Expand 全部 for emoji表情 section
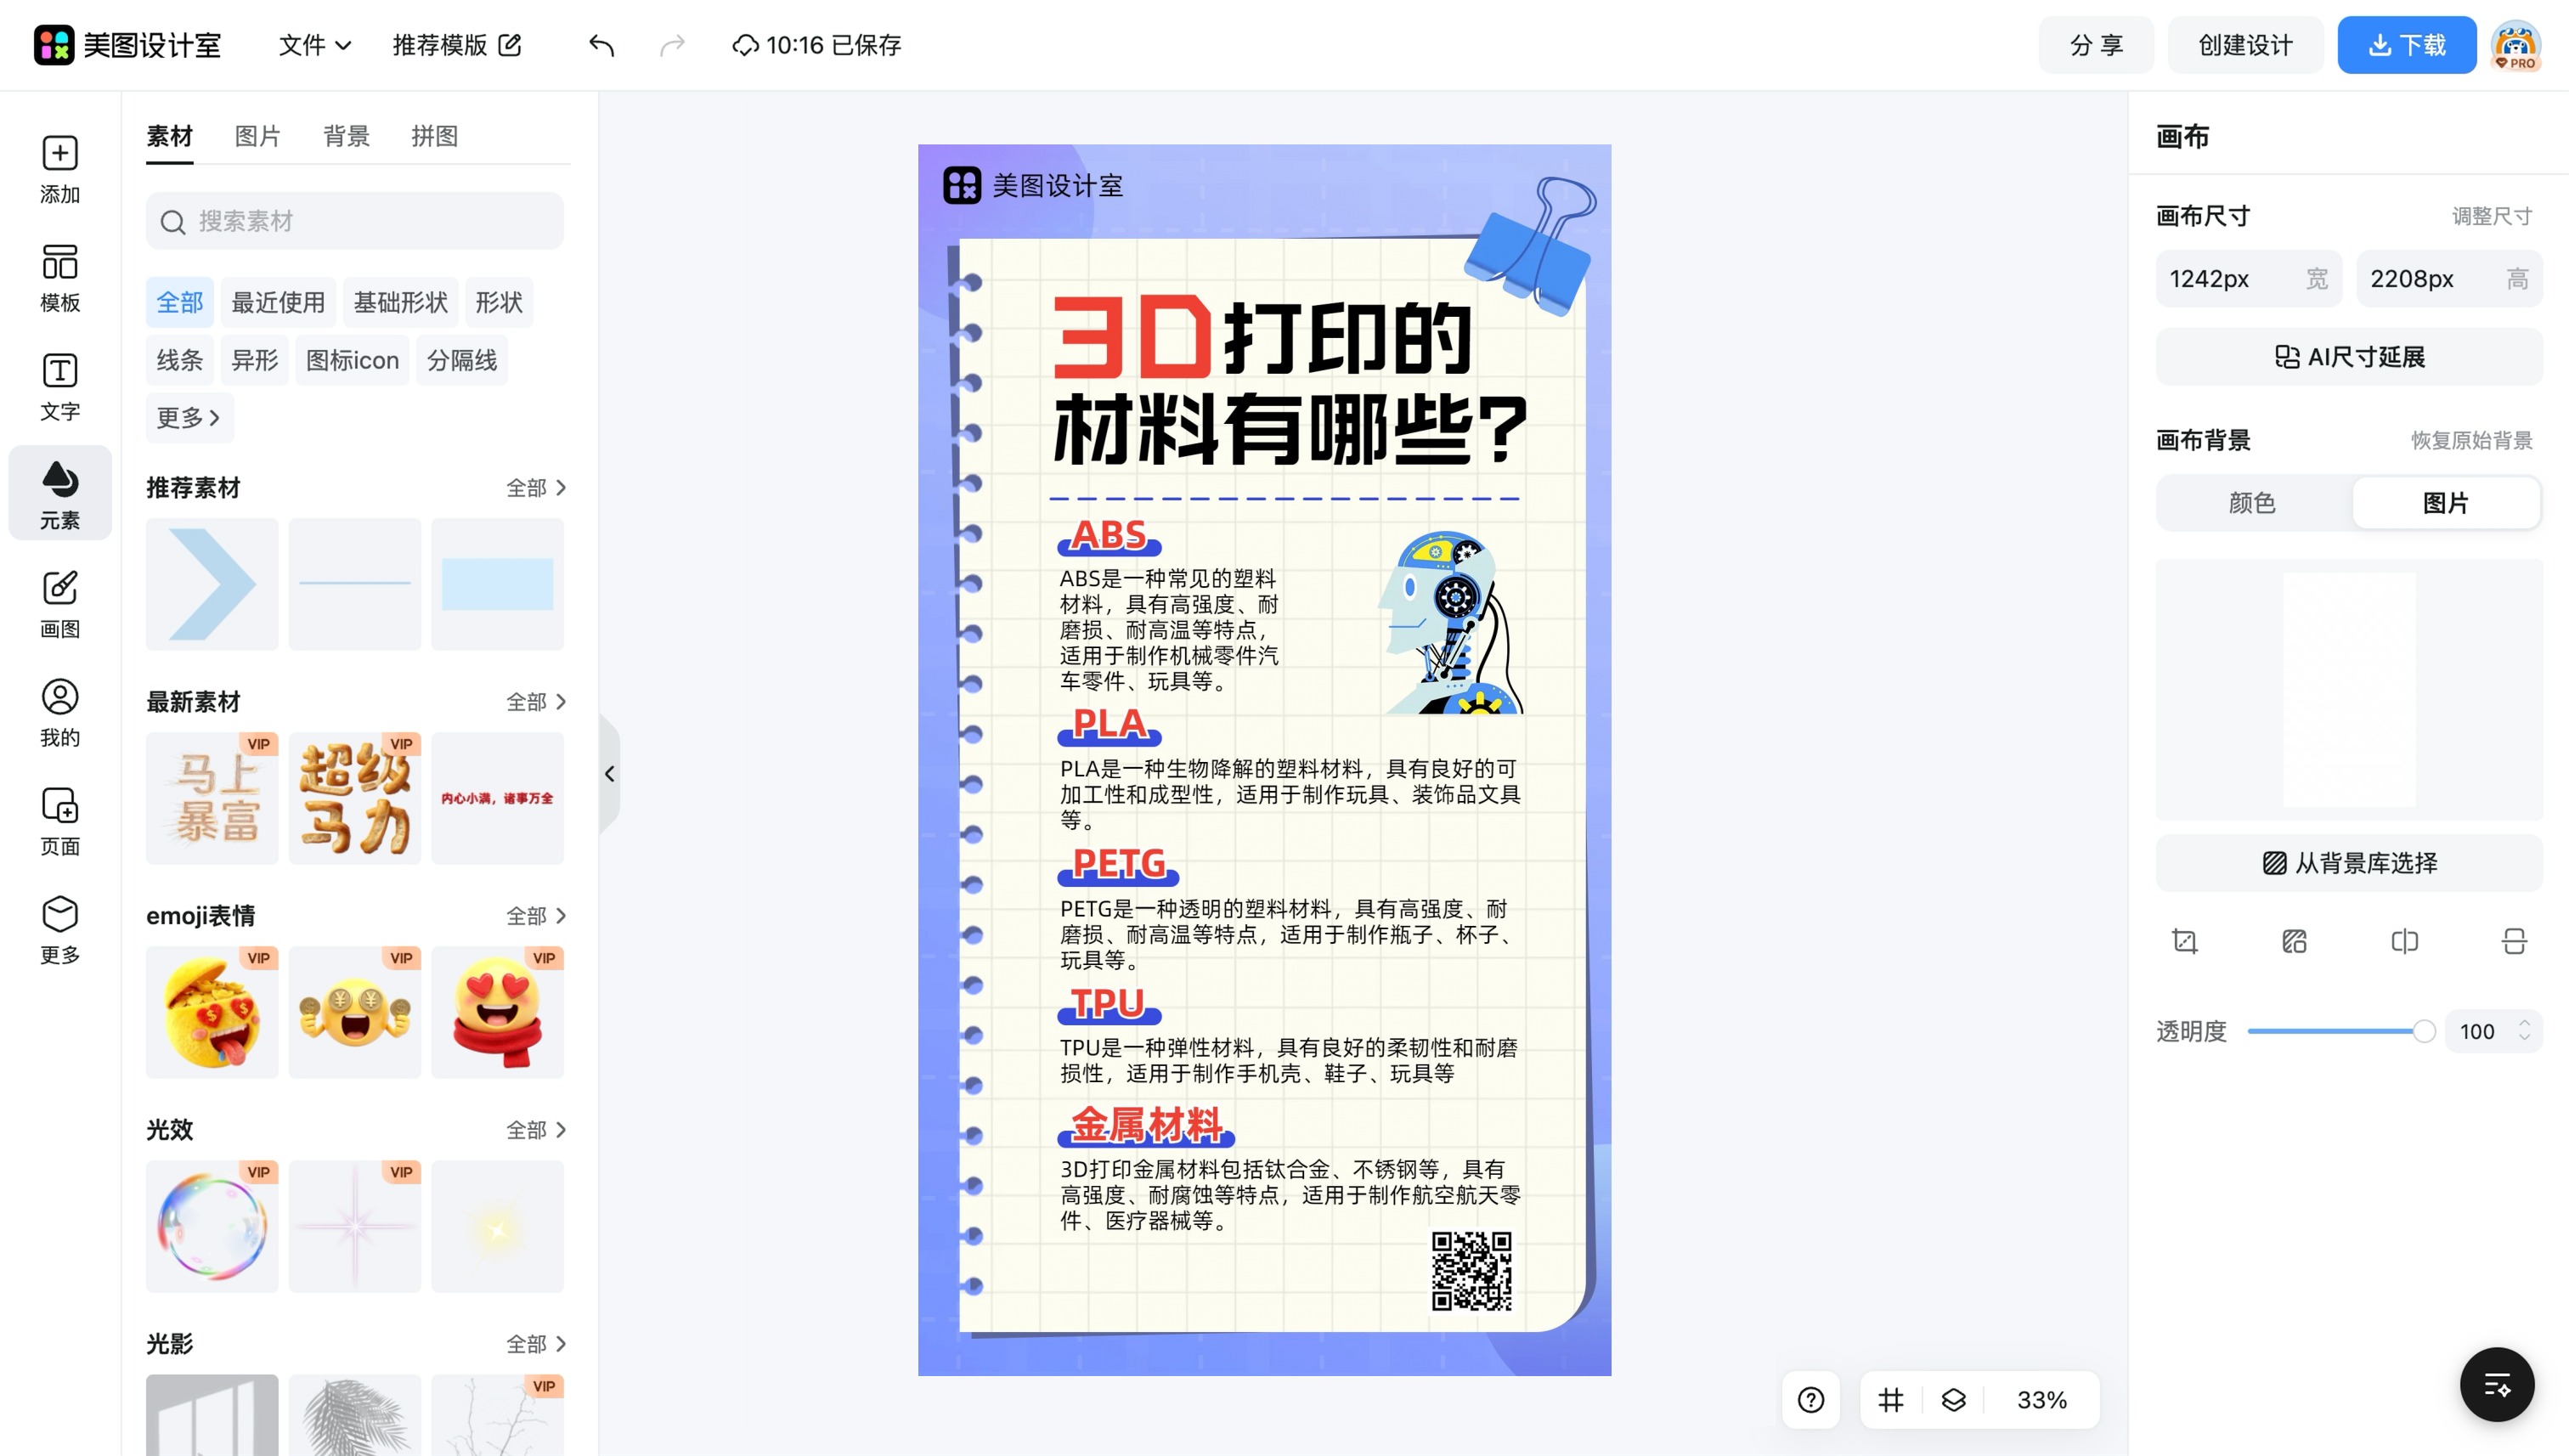 pyautogui.click(x=536, y=916)
